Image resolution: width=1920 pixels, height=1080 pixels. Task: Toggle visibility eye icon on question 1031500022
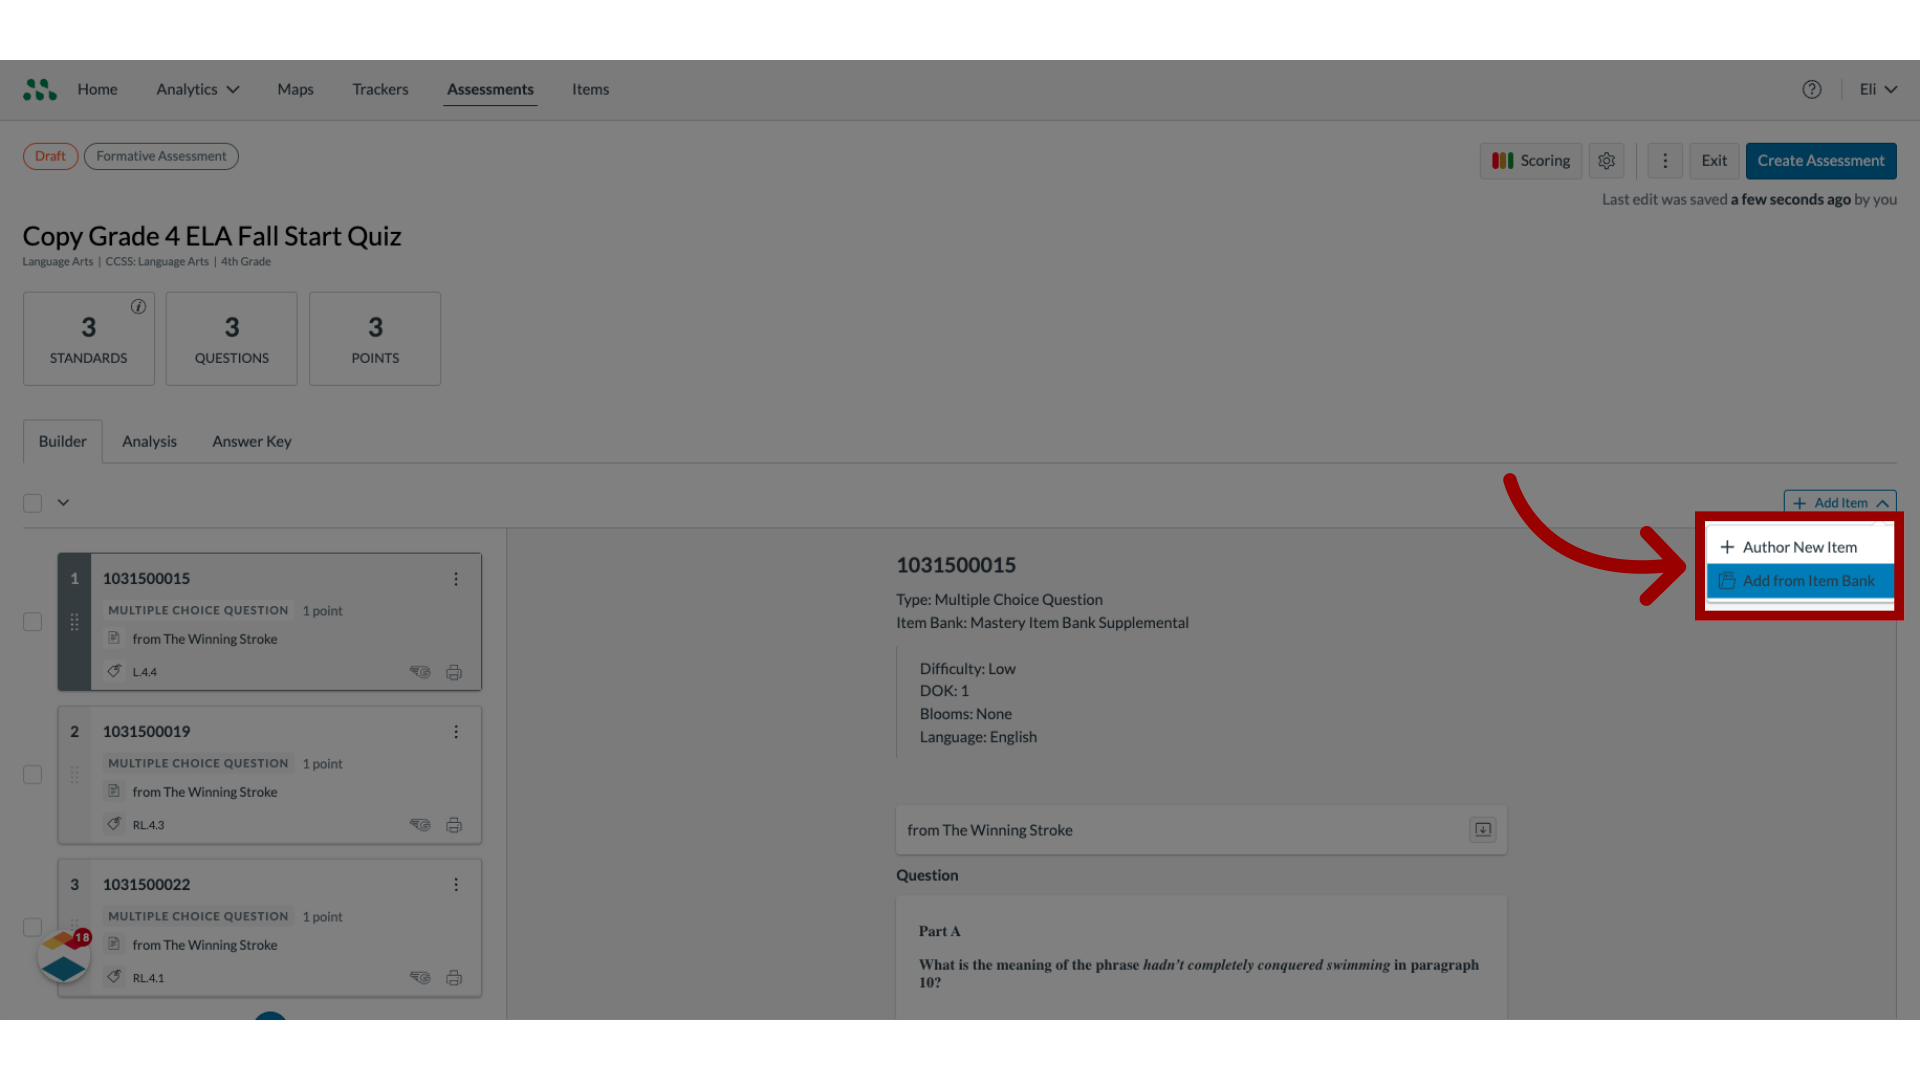point(419,976)
